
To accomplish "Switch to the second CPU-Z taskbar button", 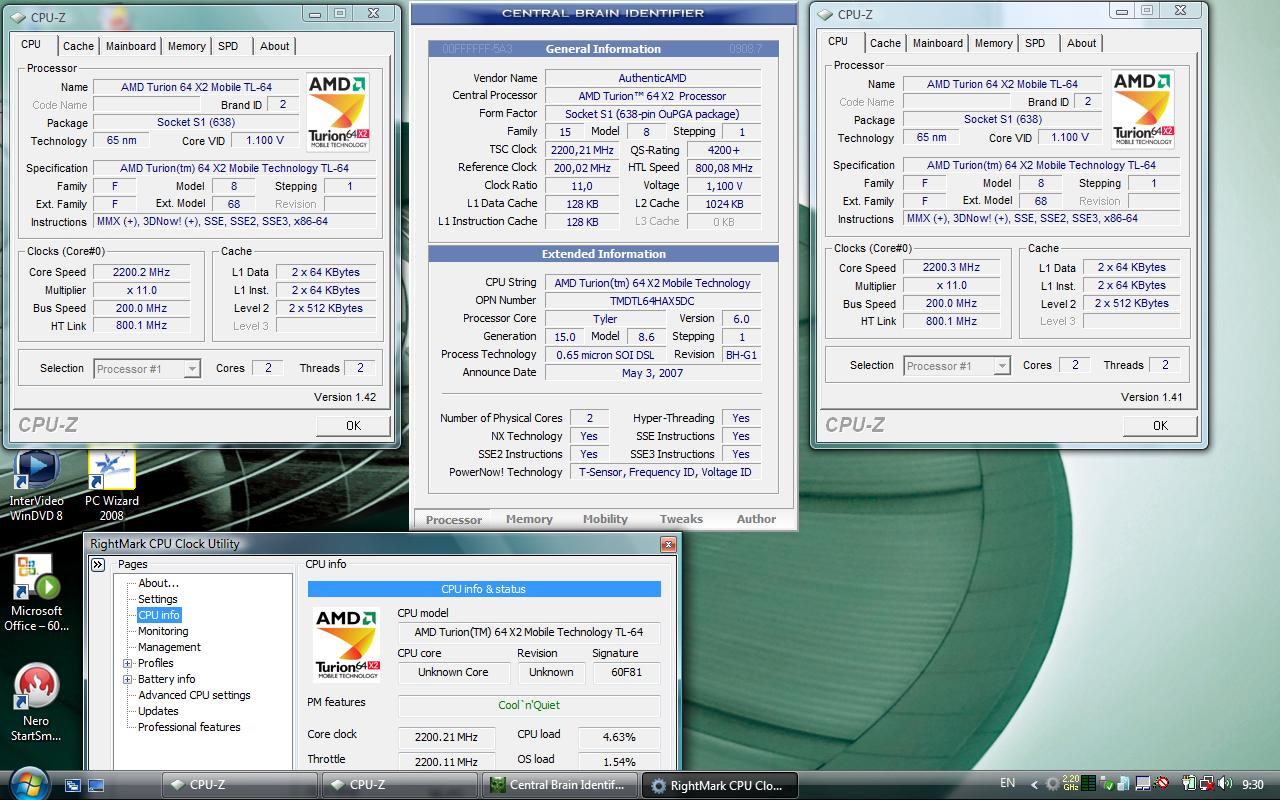I will (399, 785).
